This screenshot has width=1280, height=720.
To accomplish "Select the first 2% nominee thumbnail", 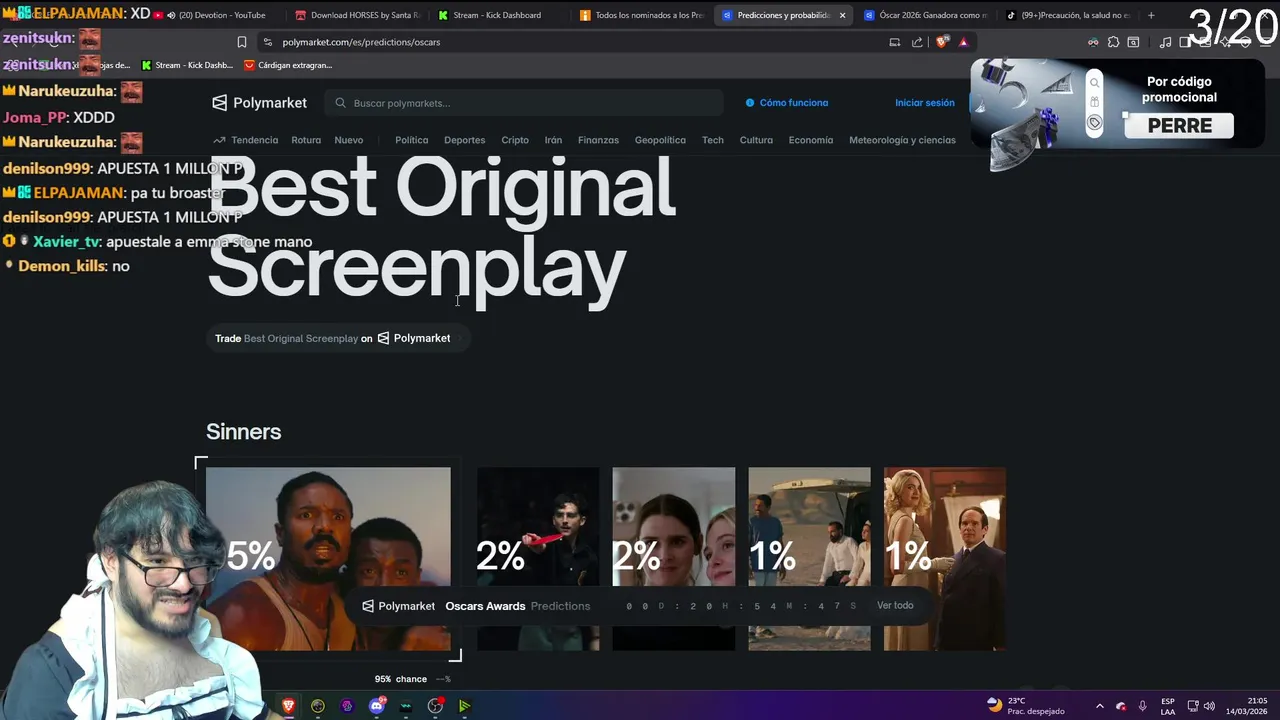I will 538,559.
